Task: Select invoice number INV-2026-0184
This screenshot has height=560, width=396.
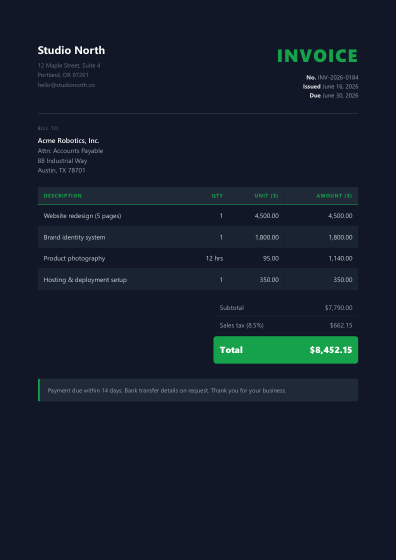Action: [x=338, y=78]
